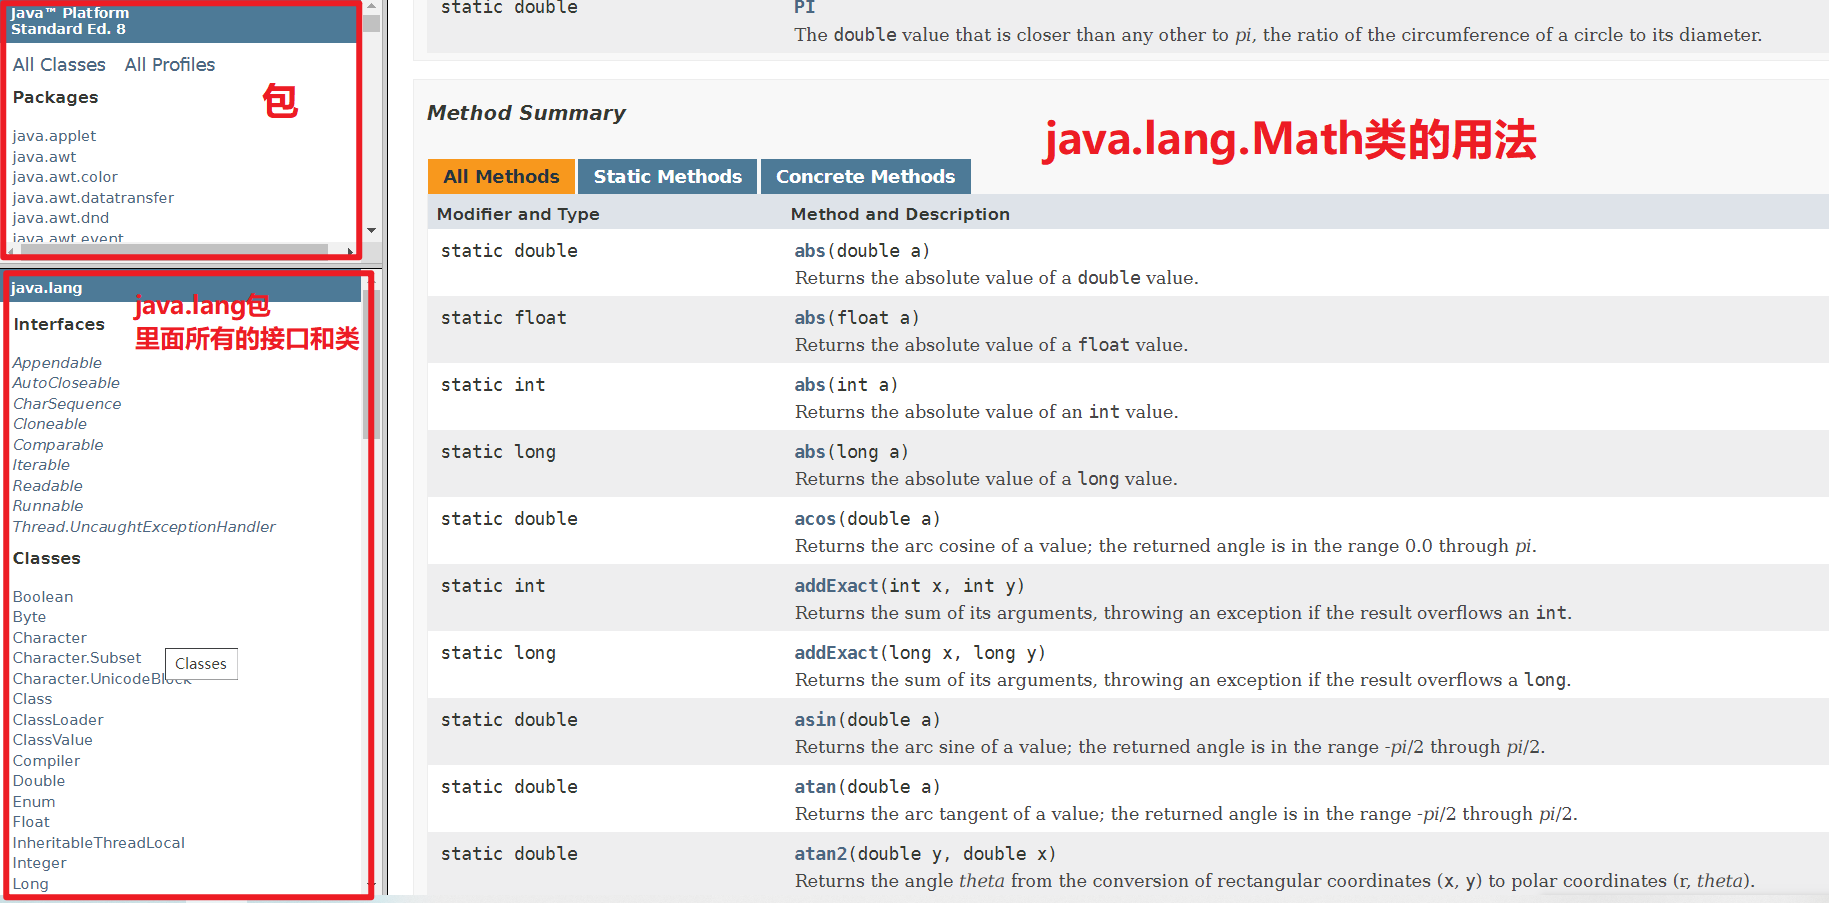This screenshot has width=1829, height=903.
Task: Open the Boolean class
Action: point(43,597)
